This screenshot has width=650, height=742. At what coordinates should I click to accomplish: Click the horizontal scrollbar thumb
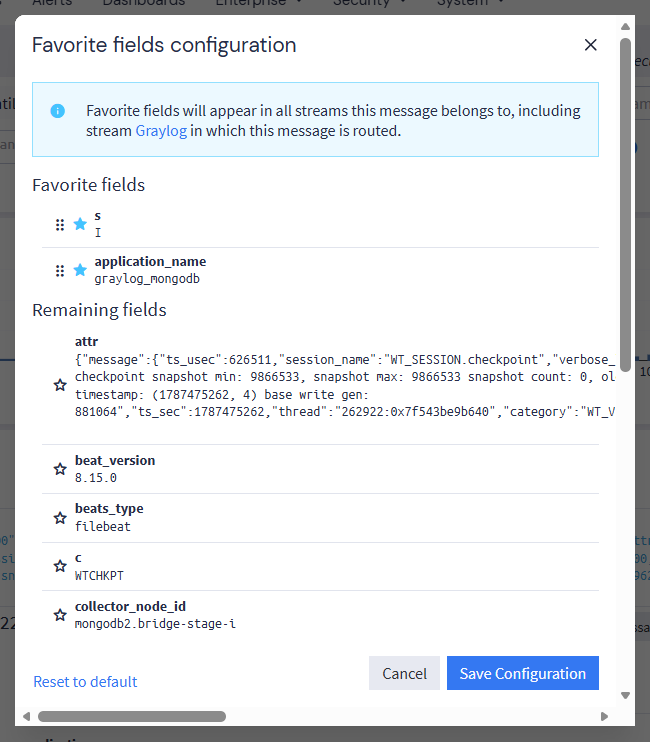pos(132,716)
